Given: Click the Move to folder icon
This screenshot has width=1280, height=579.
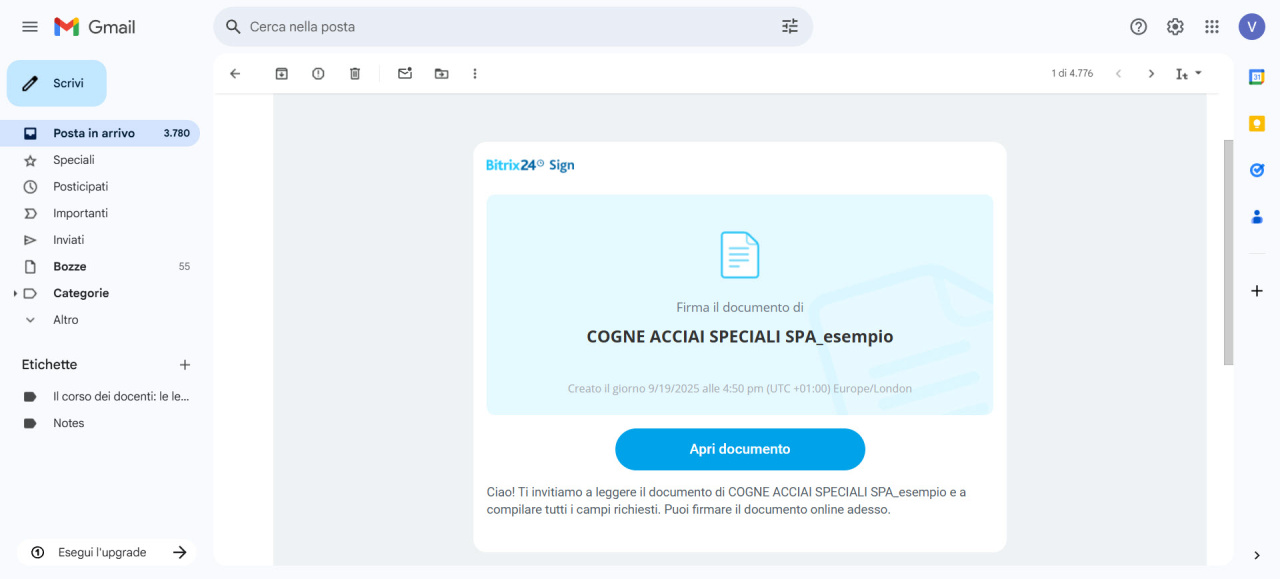Looking at the screenshot, I should click(x=441, y=74).
